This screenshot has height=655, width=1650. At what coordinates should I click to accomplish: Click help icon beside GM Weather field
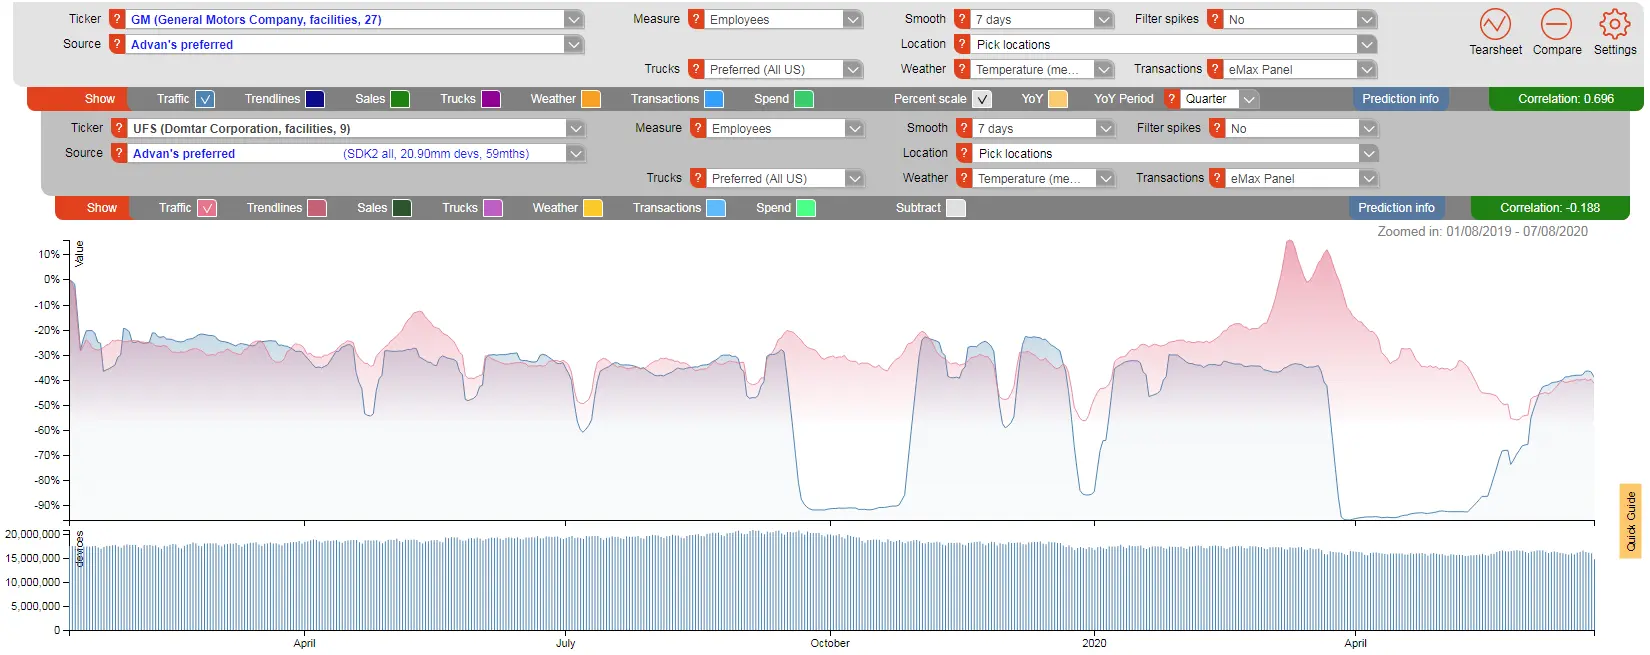[962, 69]
